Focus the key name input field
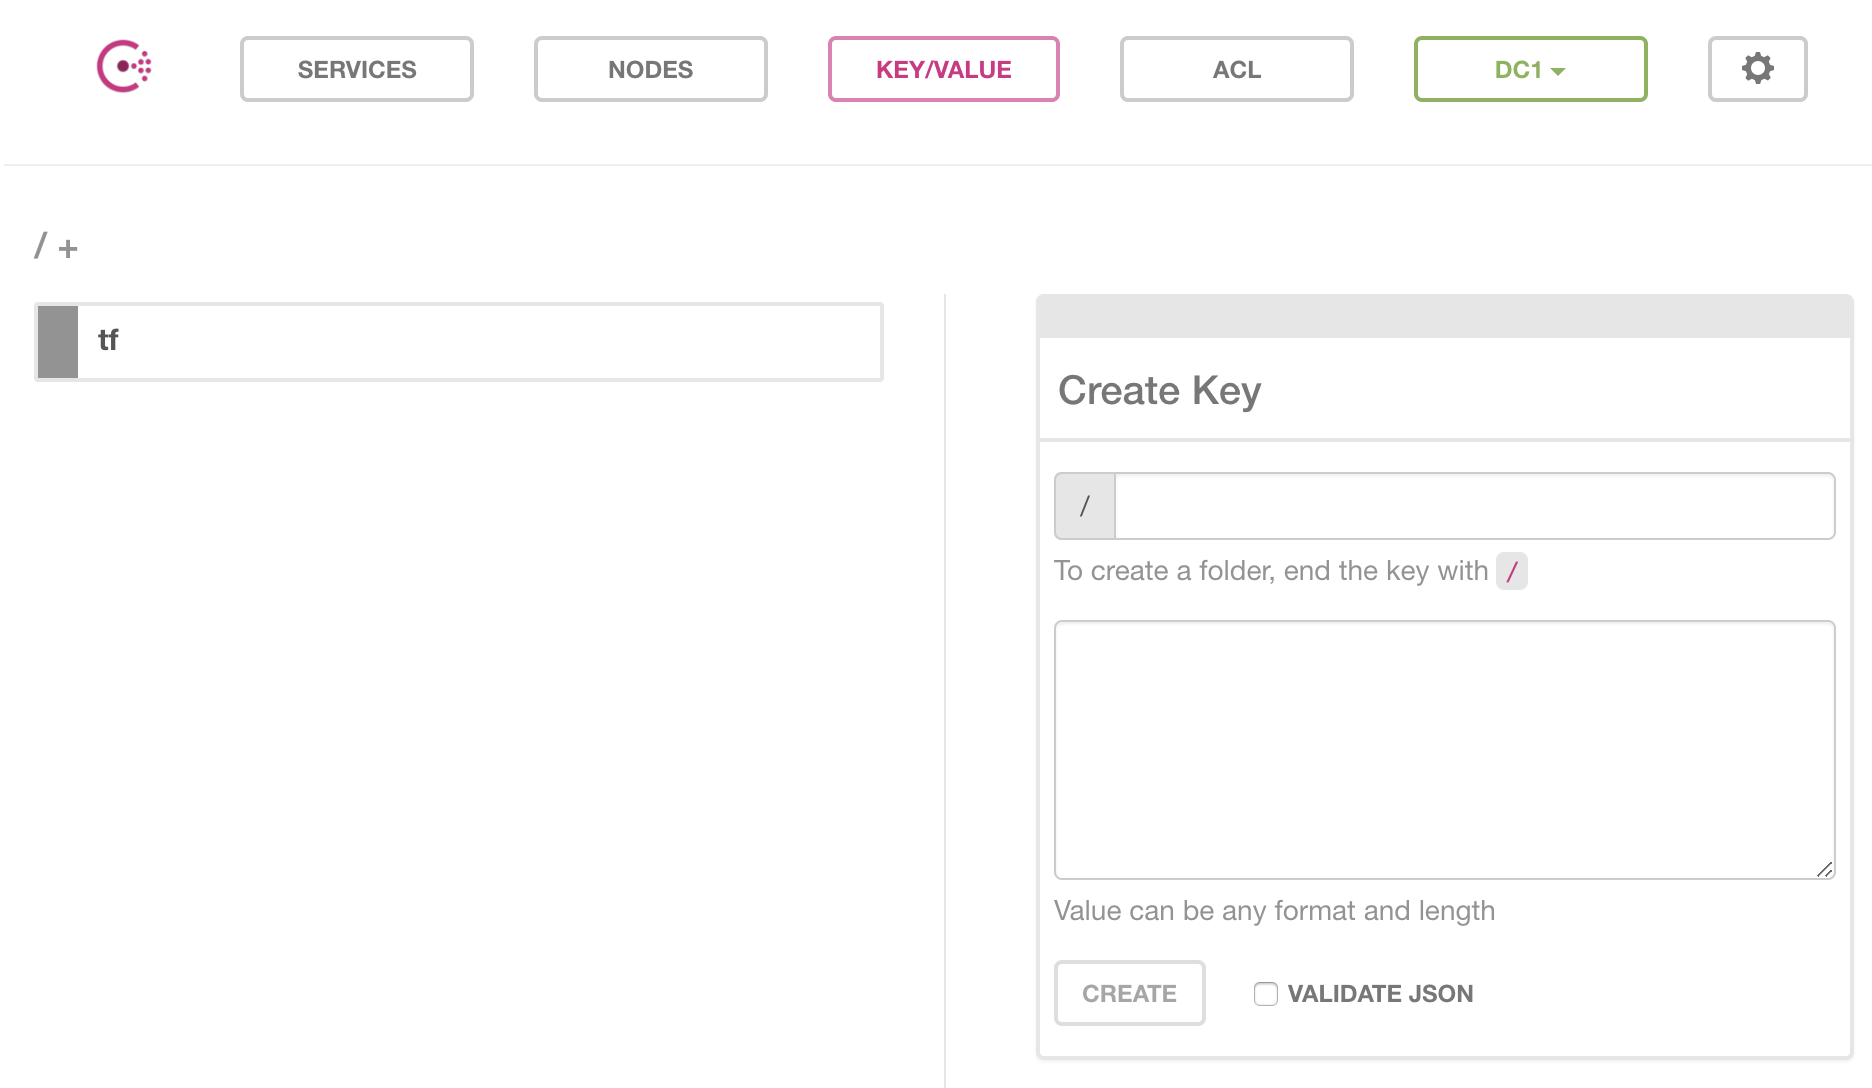Viewport: 1872px width, 1088px height. click(x=1474, y=506)
